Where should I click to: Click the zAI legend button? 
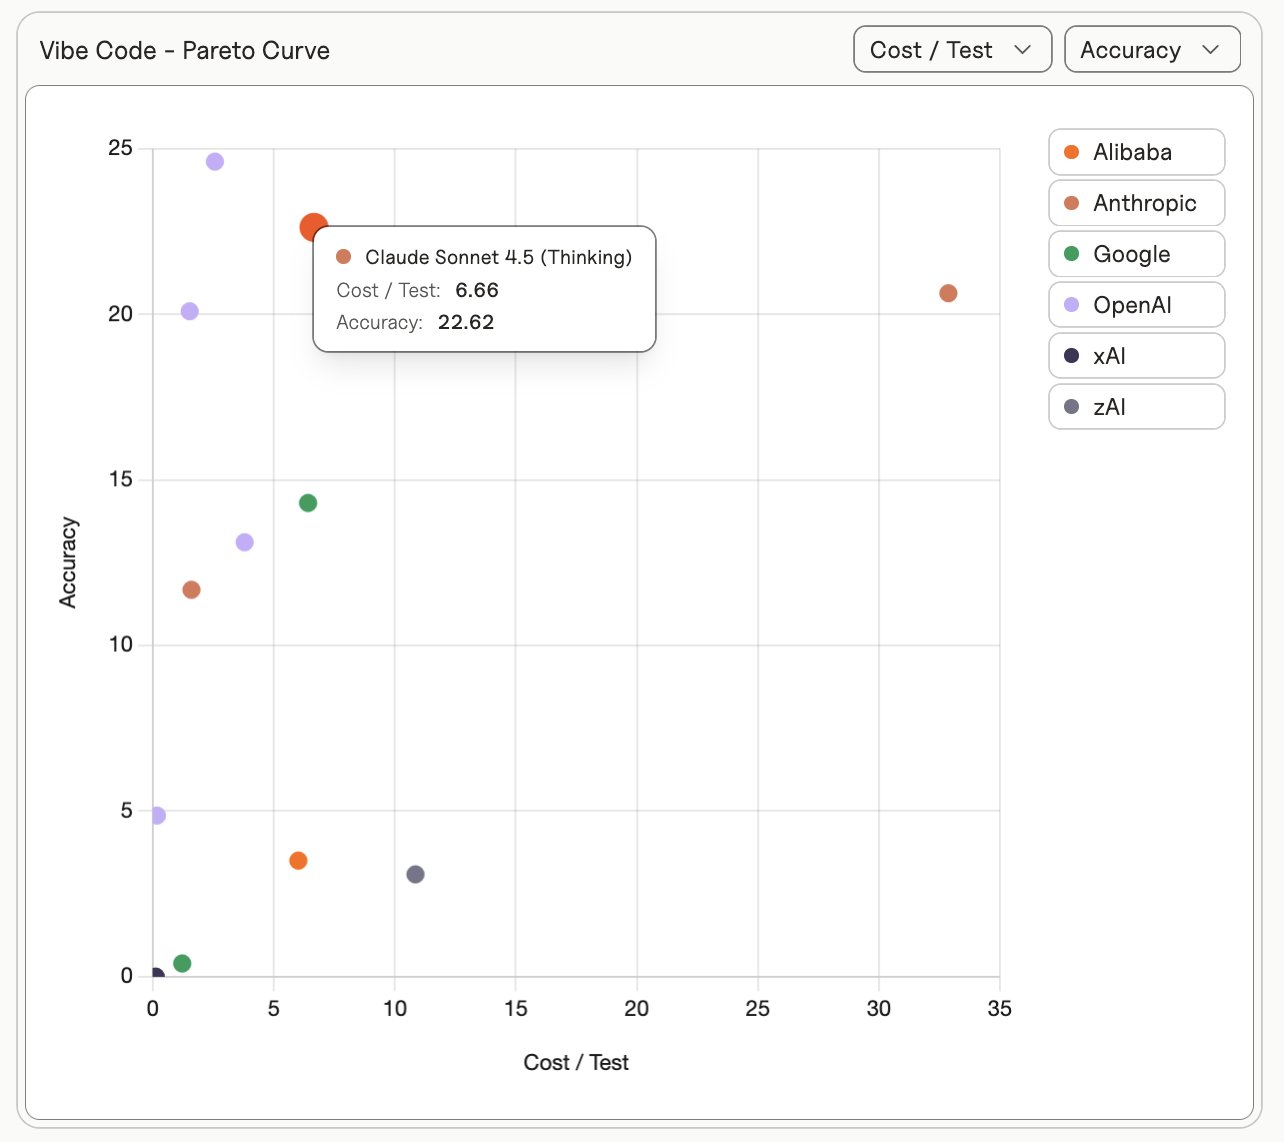[x=1136, y=407]
